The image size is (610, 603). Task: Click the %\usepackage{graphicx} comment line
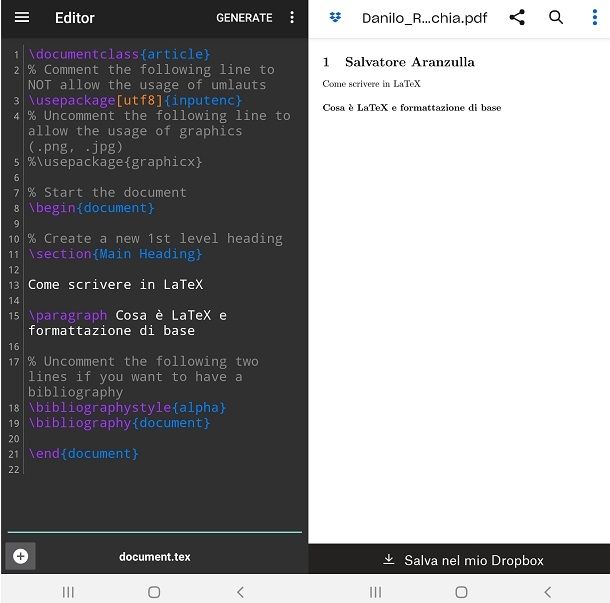115,162
